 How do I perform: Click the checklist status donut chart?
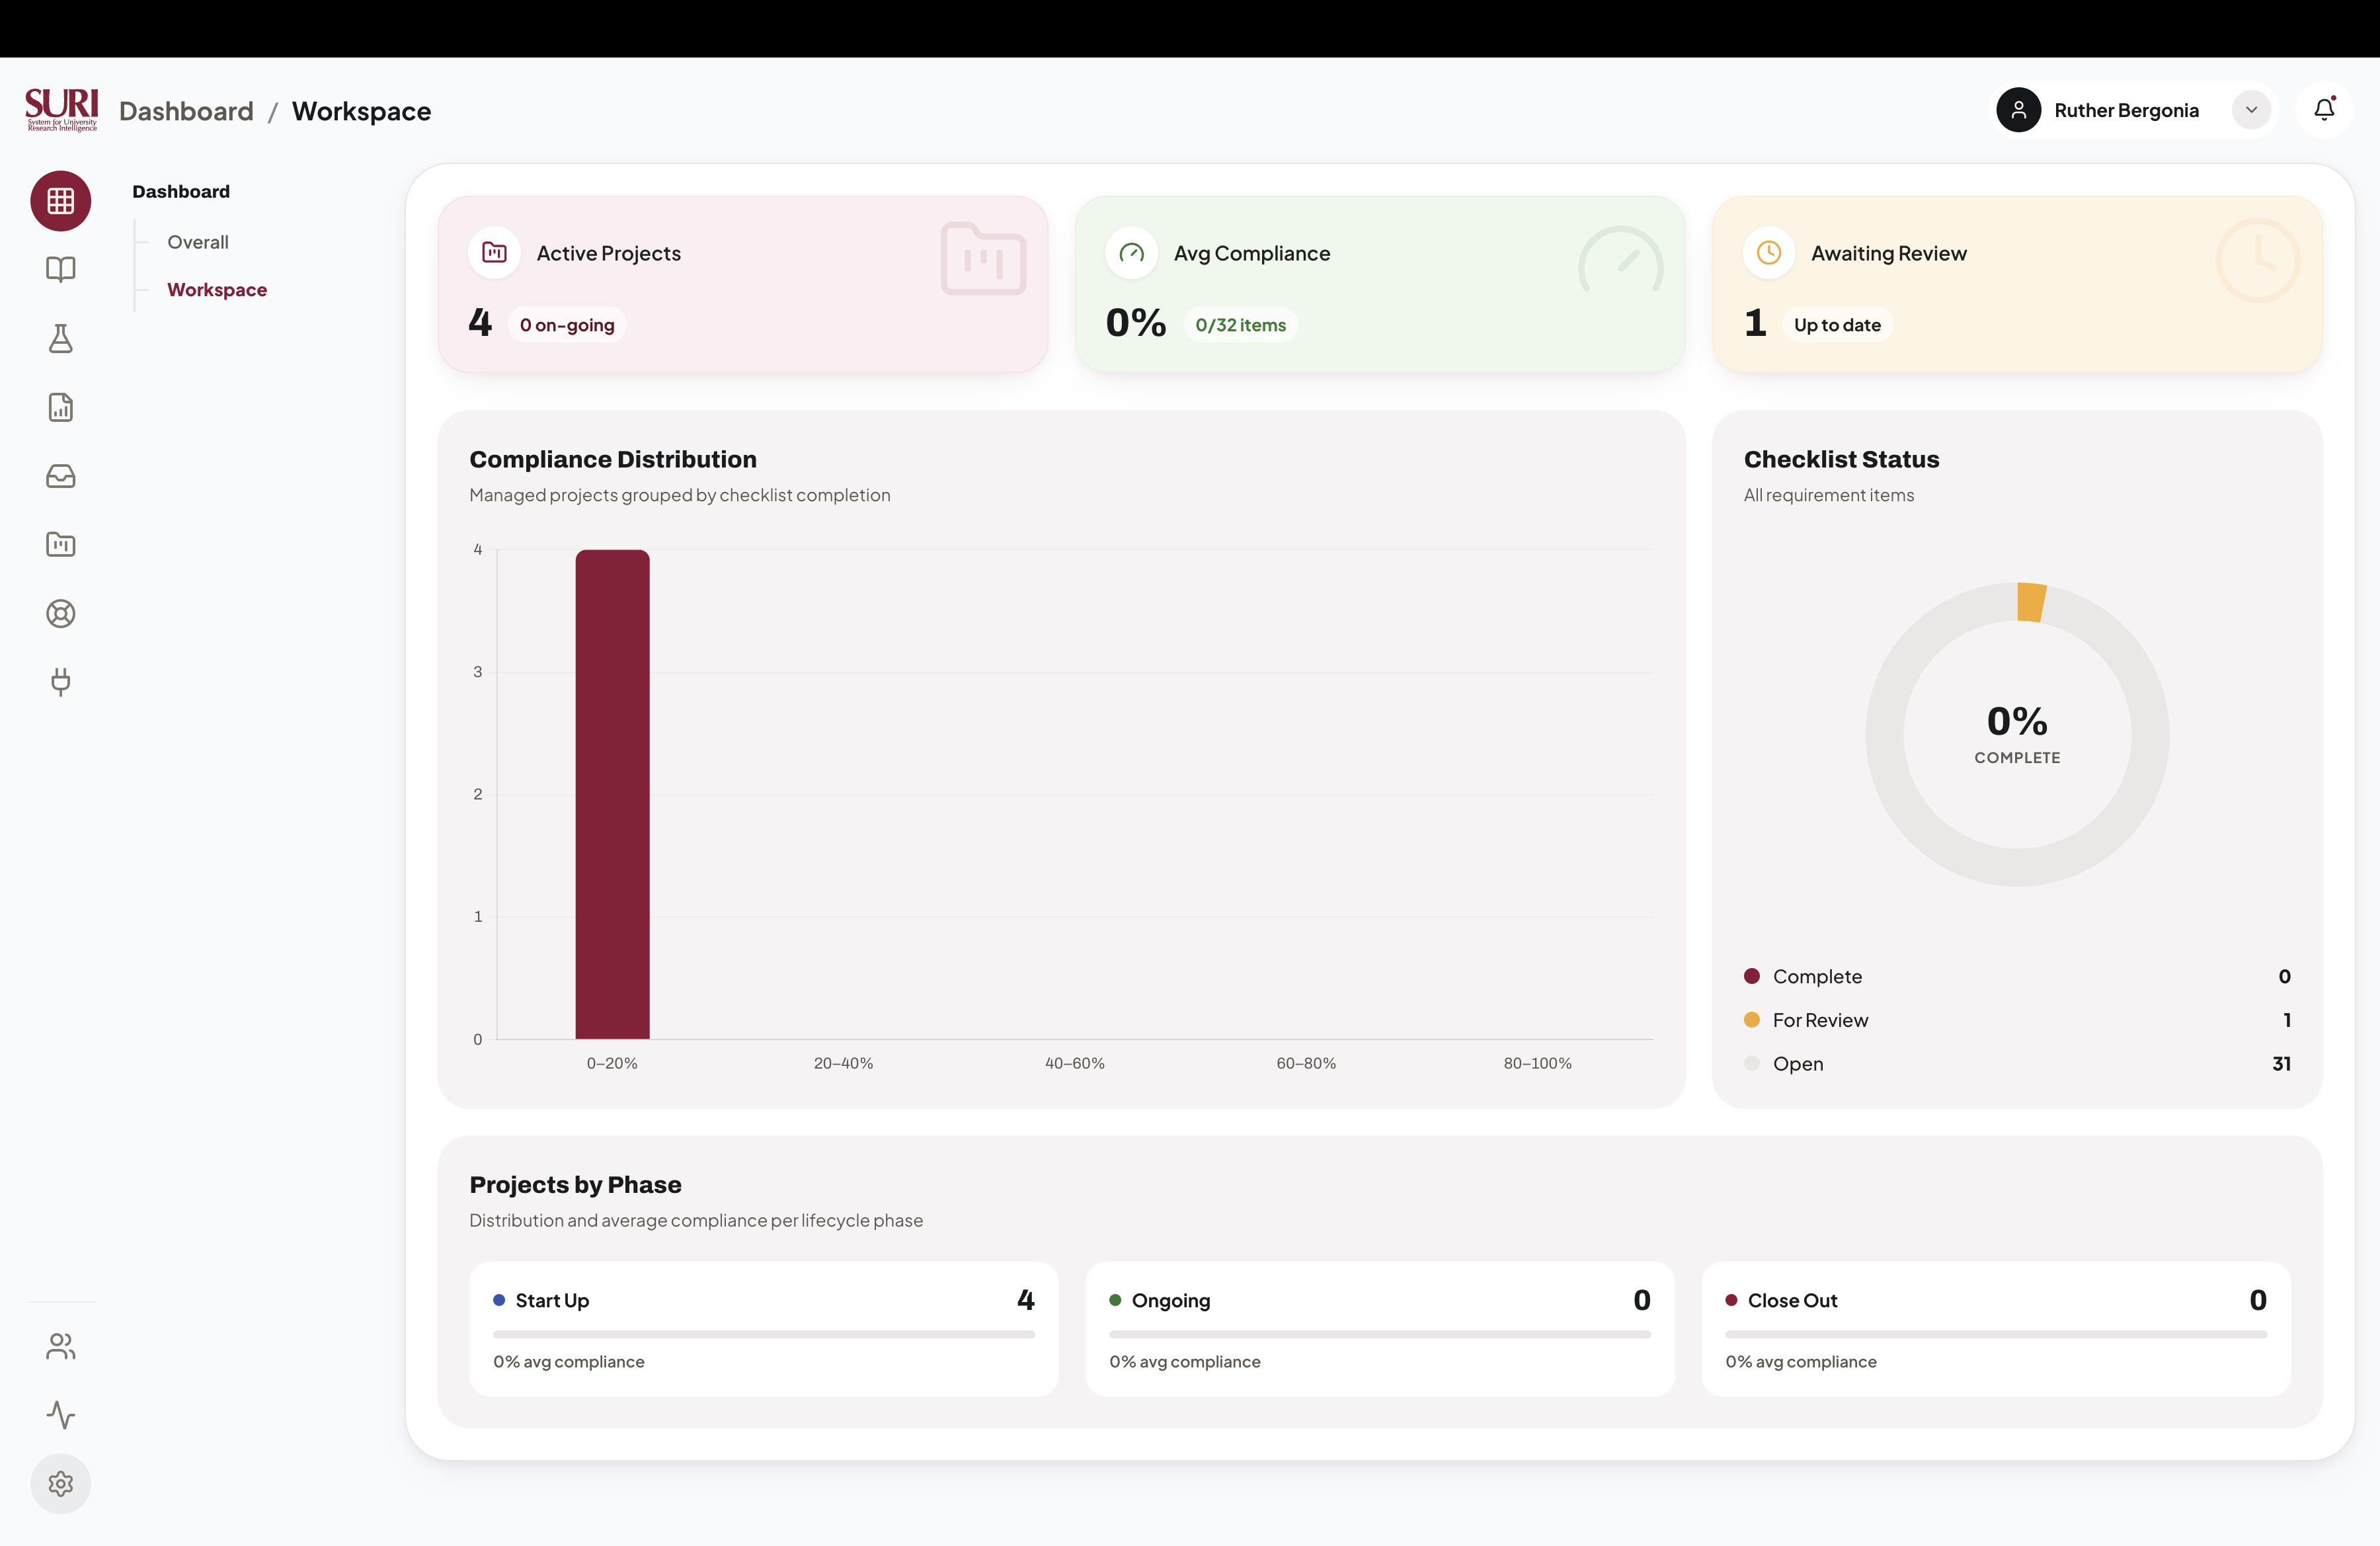2017,734
